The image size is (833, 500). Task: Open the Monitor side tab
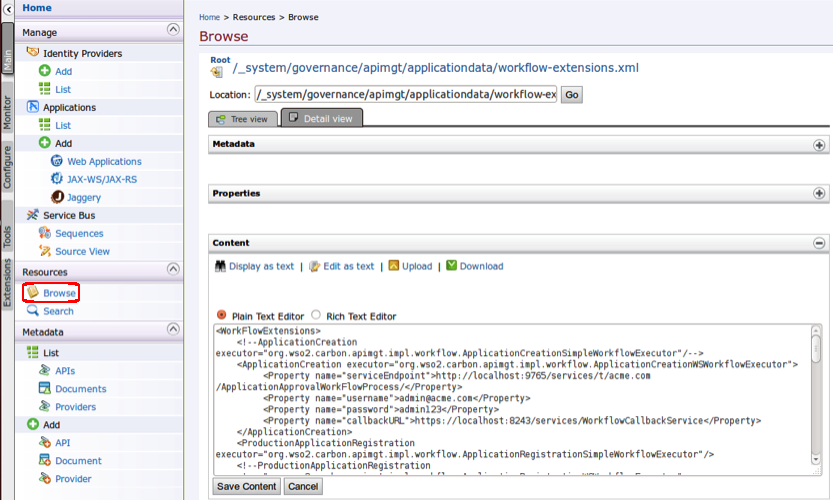pyautogui.click(x=7, y=113)
